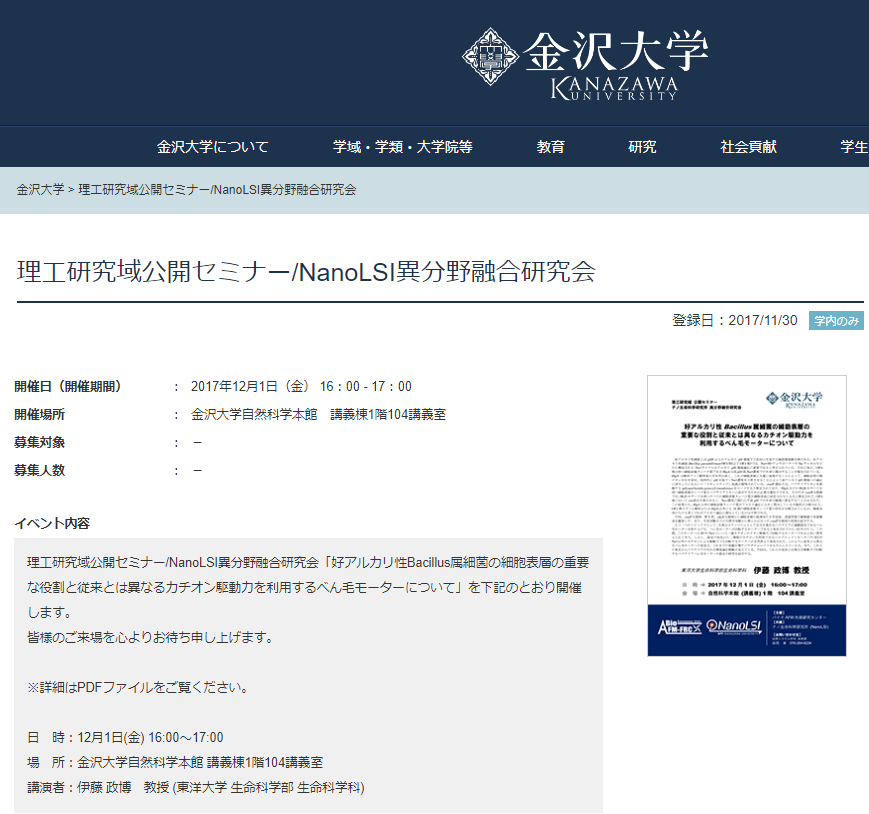Click the 登録日 2017/11/30 text

[x=735, y=321]
